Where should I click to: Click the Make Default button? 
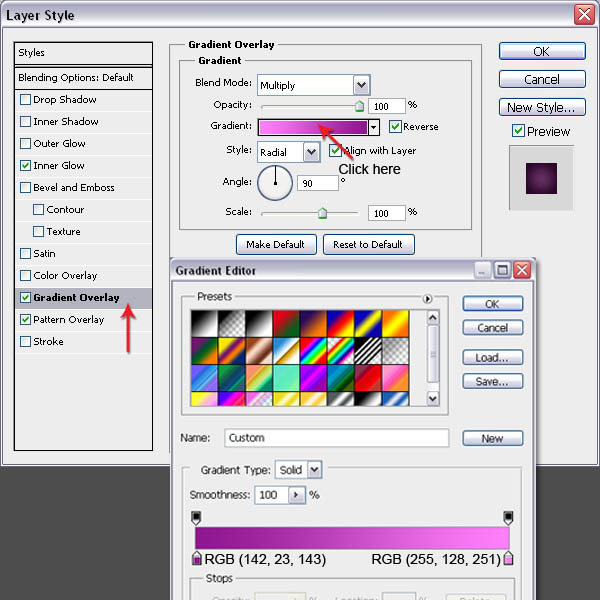(277, 245)
